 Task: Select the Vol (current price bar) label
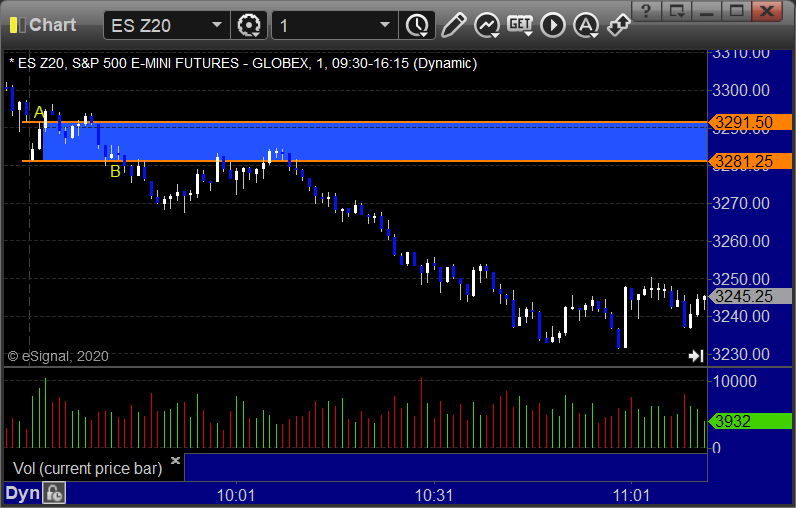[x=88, y=468]
